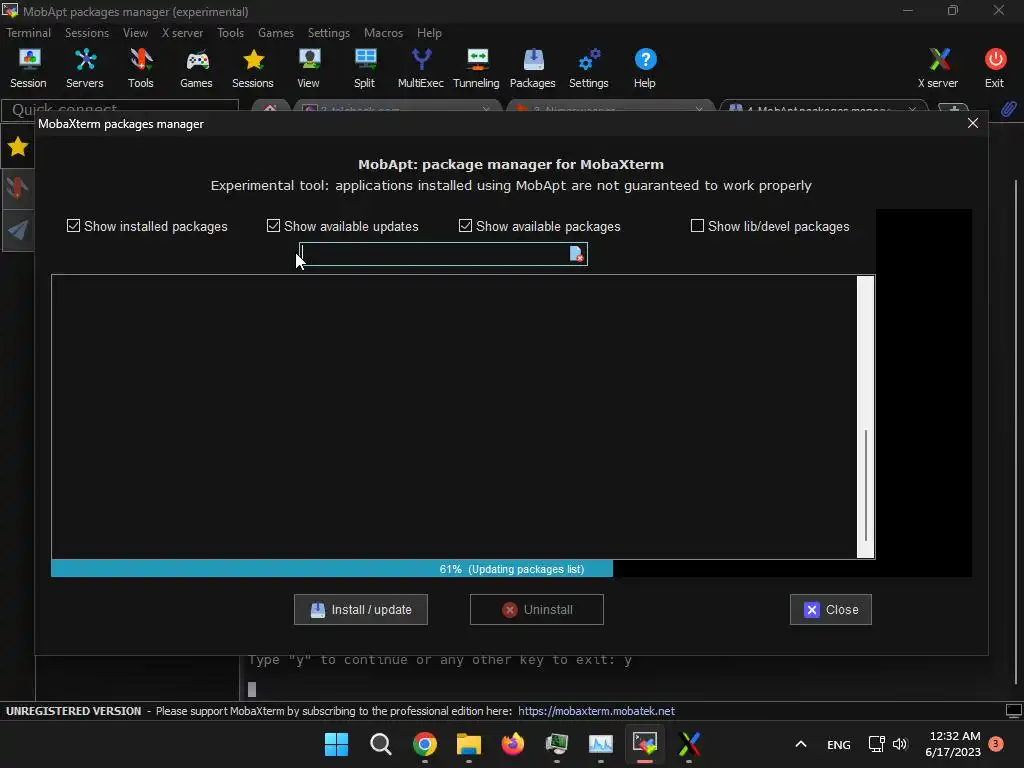
Task: Open the Tunneling toolbar icon
Action: pos(477,68)
